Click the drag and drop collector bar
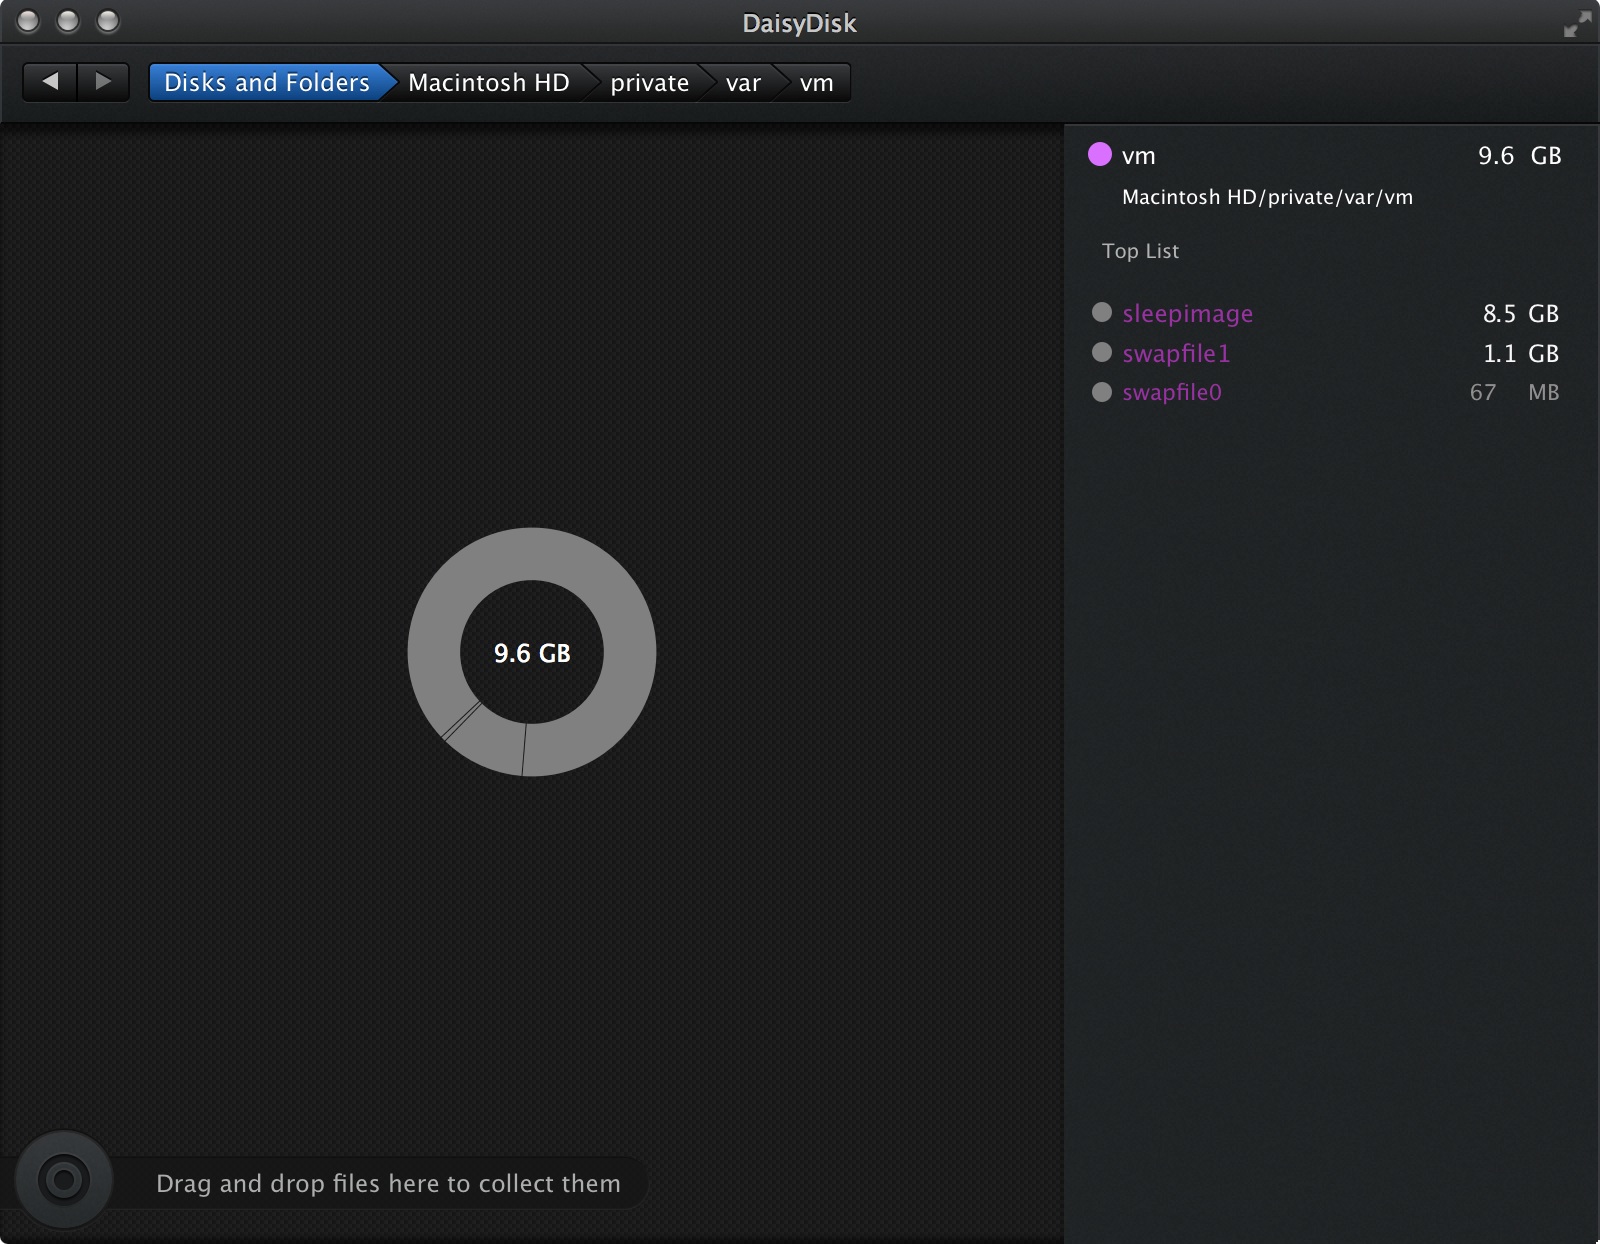 388,1183
